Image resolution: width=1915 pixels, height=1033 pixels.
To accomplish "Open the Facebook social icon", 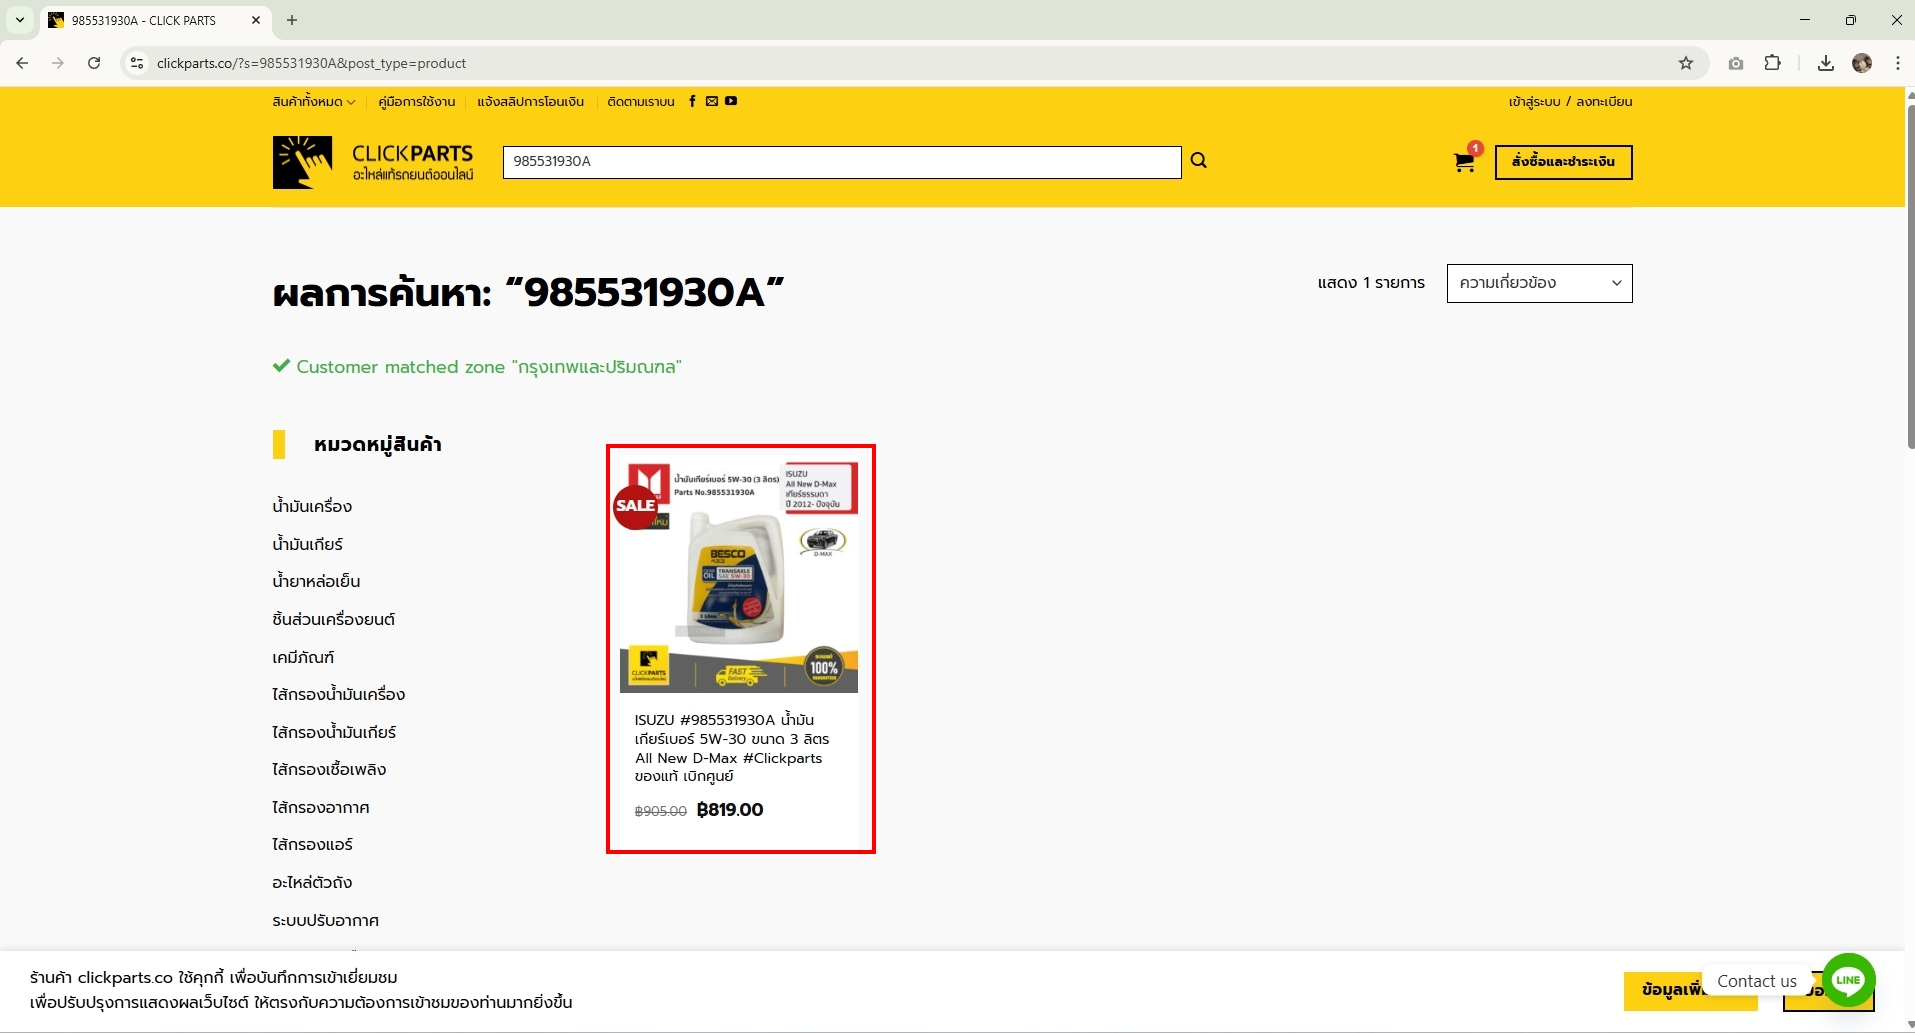I will pos(692,101).
